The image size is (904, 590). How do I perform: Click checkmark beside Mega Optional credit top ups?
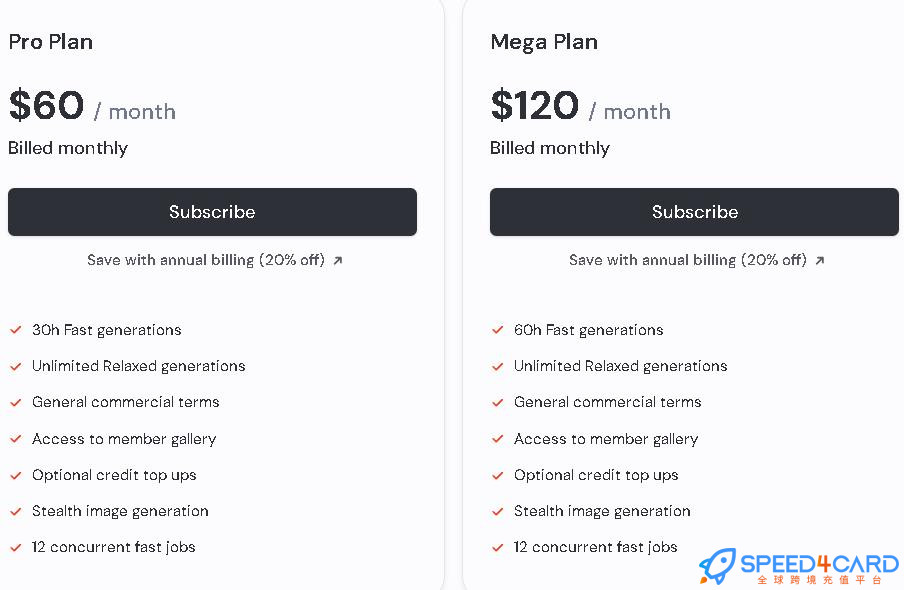point(498,475)
